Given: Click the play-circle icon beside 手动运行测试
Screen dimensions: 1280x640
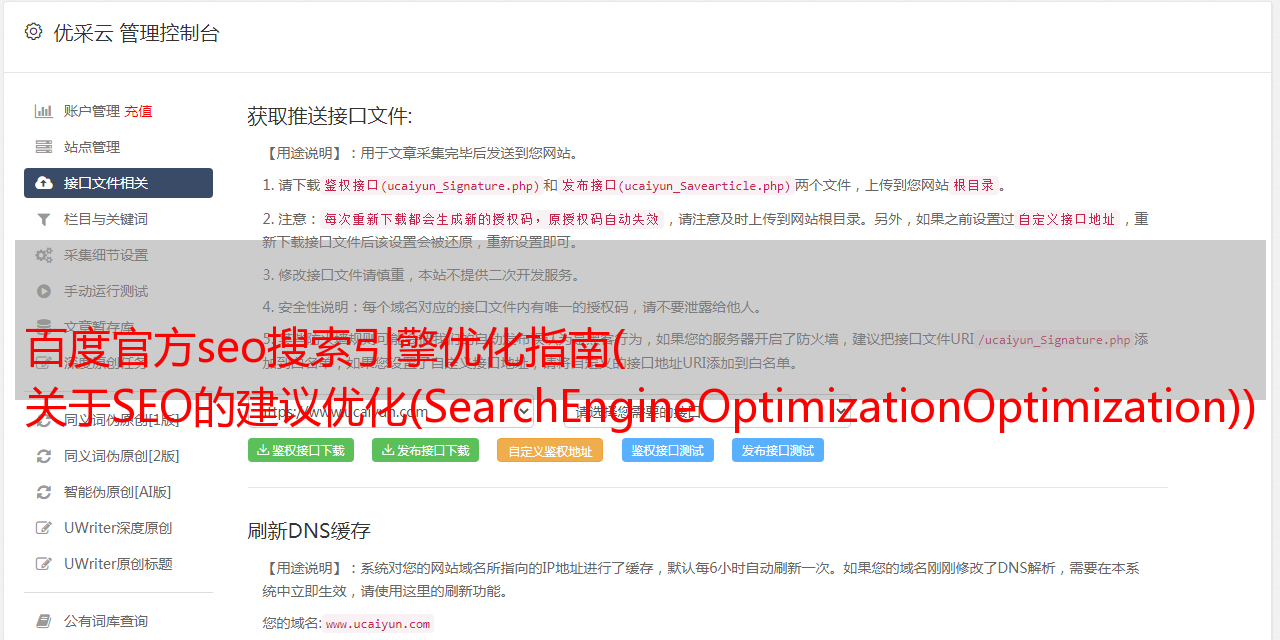Looking at the screenshot, I should pyautogui.click(x=44, y=291).
